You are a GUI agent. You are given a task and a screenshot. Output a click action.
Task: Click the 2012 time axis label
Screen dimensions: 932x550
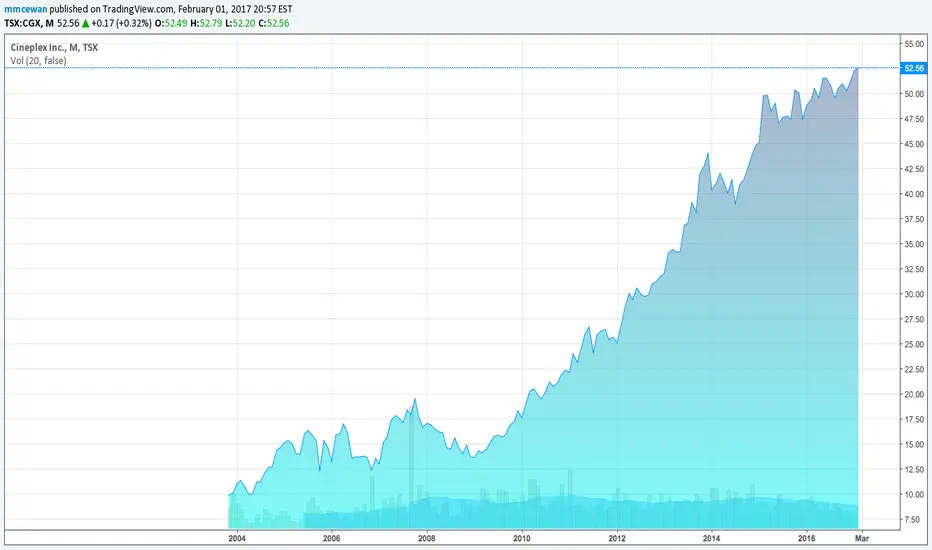(x=617, y=538)
